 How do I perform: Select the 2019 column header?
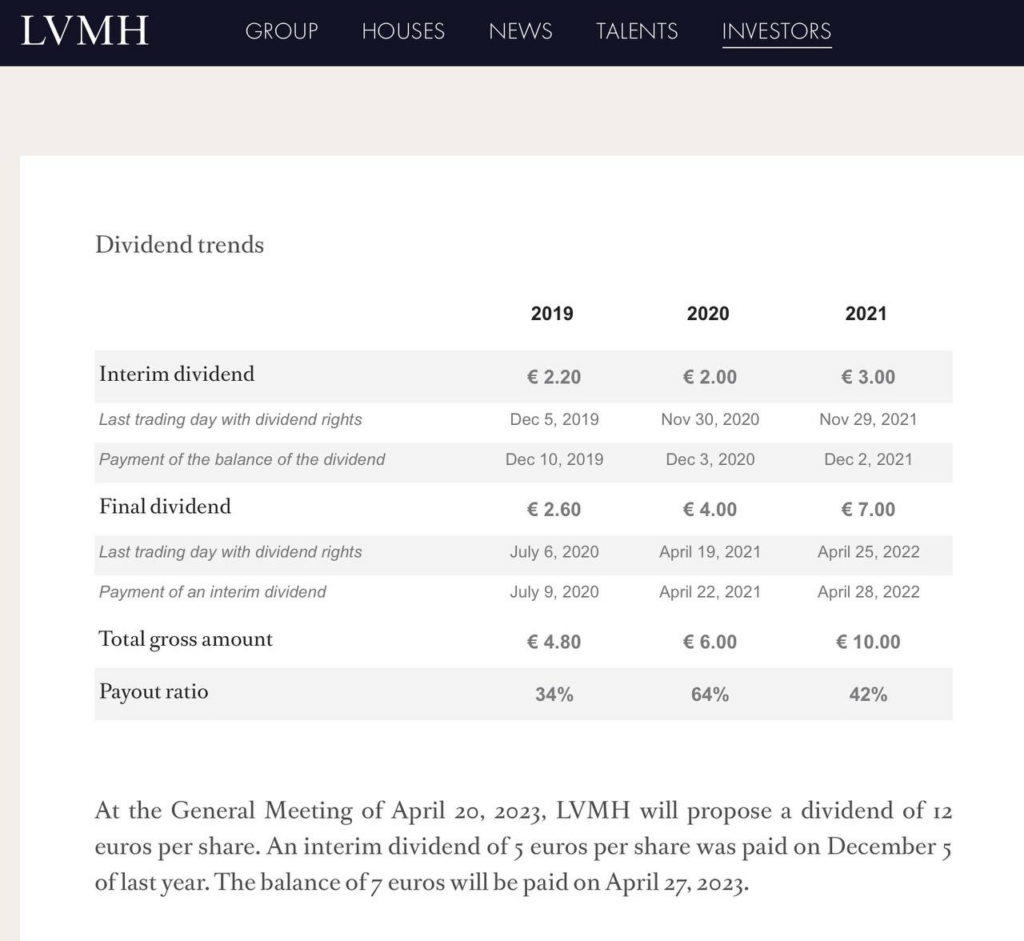tap(552, 313)
